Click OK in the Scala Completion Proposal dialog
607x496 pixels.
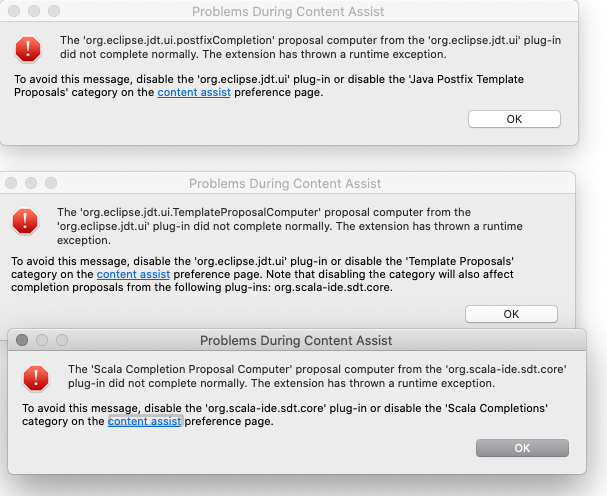522,448
